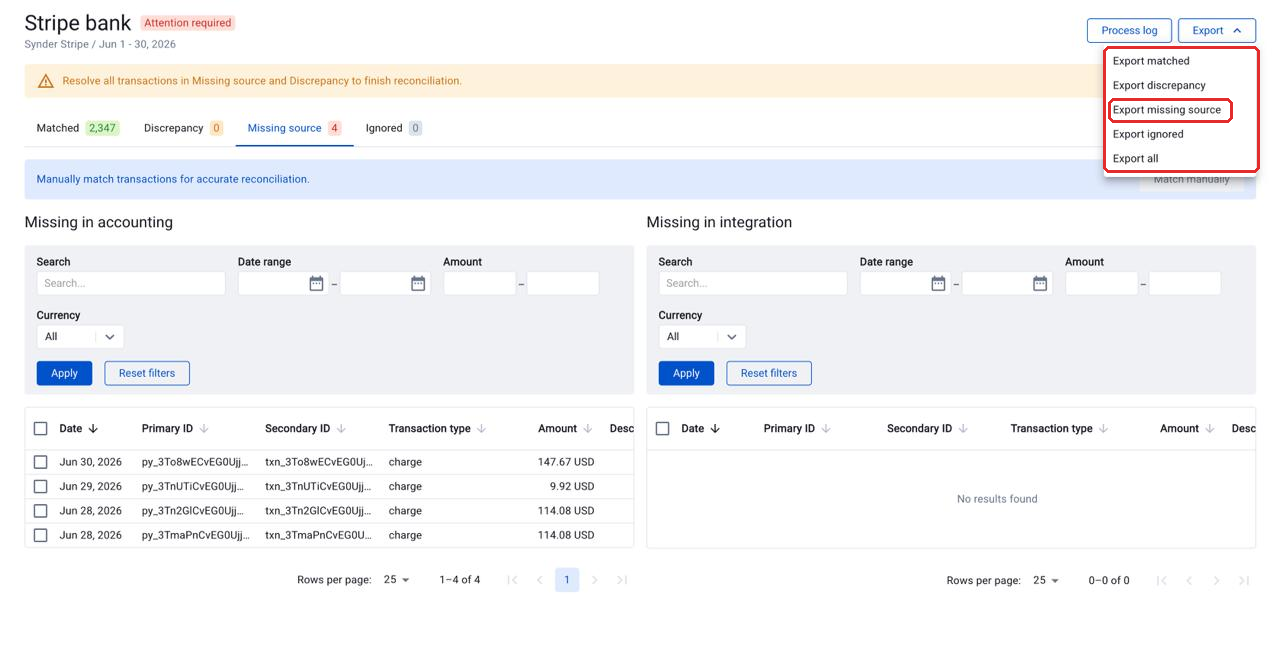Image resolution: width=1280 pixels, height=649 pixels.
Task: Select all rows in Missing in integration table
Action: (663, 429)
